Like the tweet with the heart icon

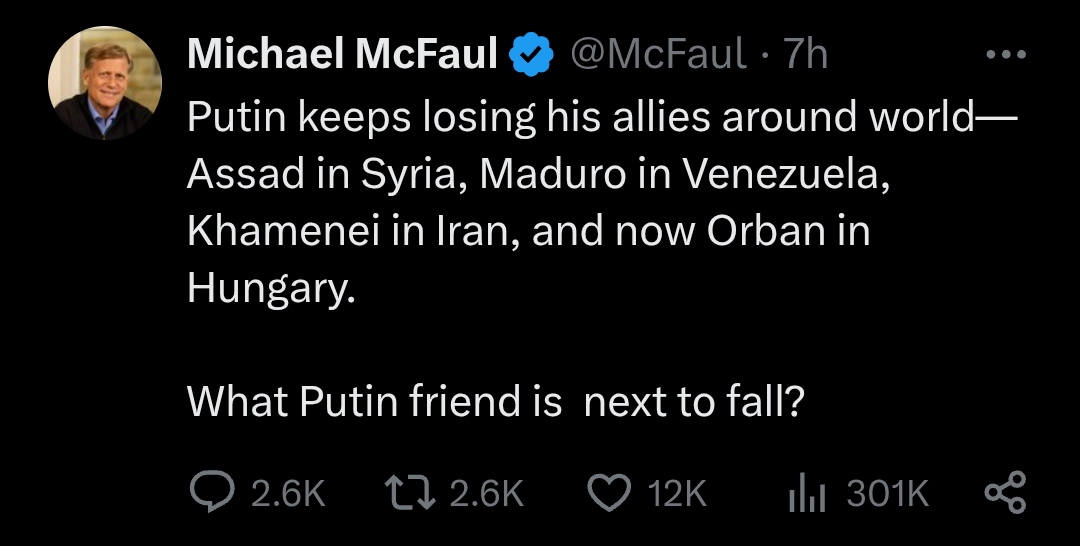(x=609, y=493)
